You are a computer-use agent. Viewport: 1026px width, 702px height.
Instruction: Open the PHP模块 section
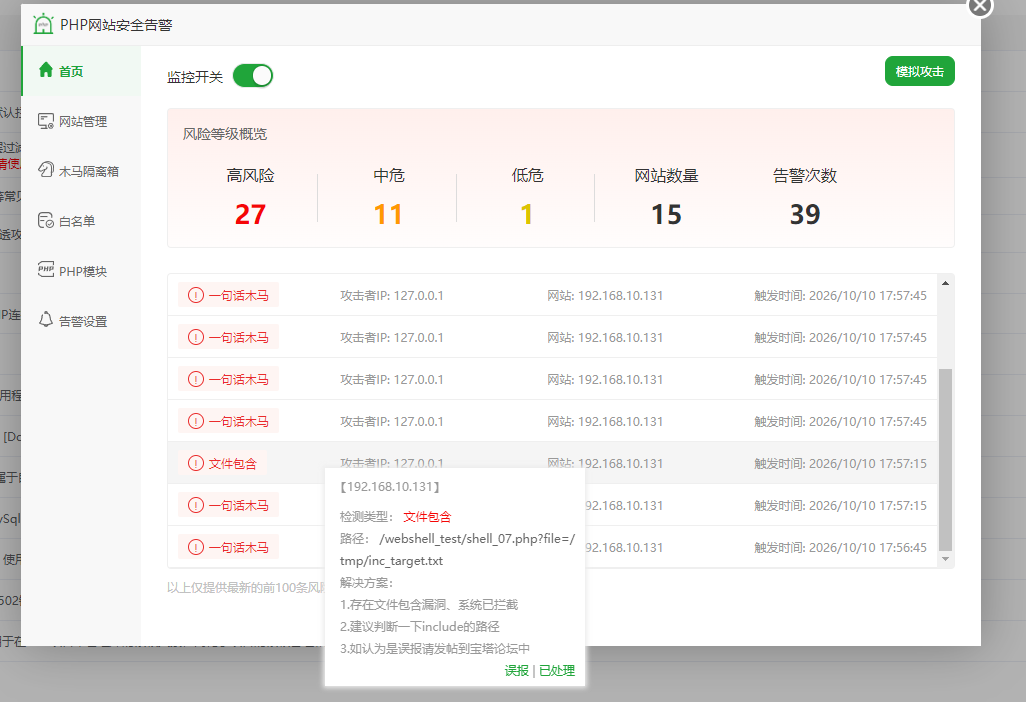point(81,271)
